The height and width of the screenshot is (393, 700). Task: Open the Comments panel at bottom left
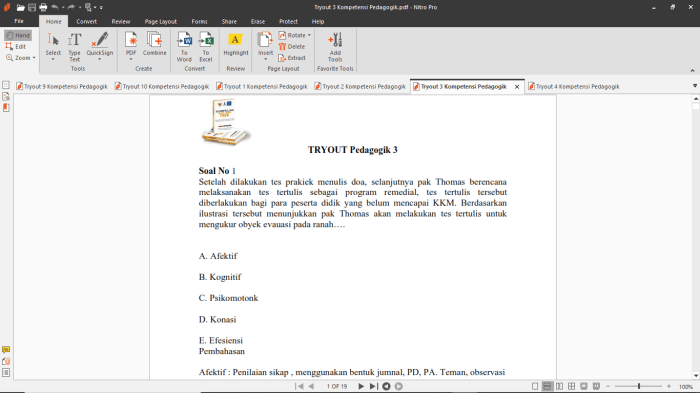click(x=6, y=350)
